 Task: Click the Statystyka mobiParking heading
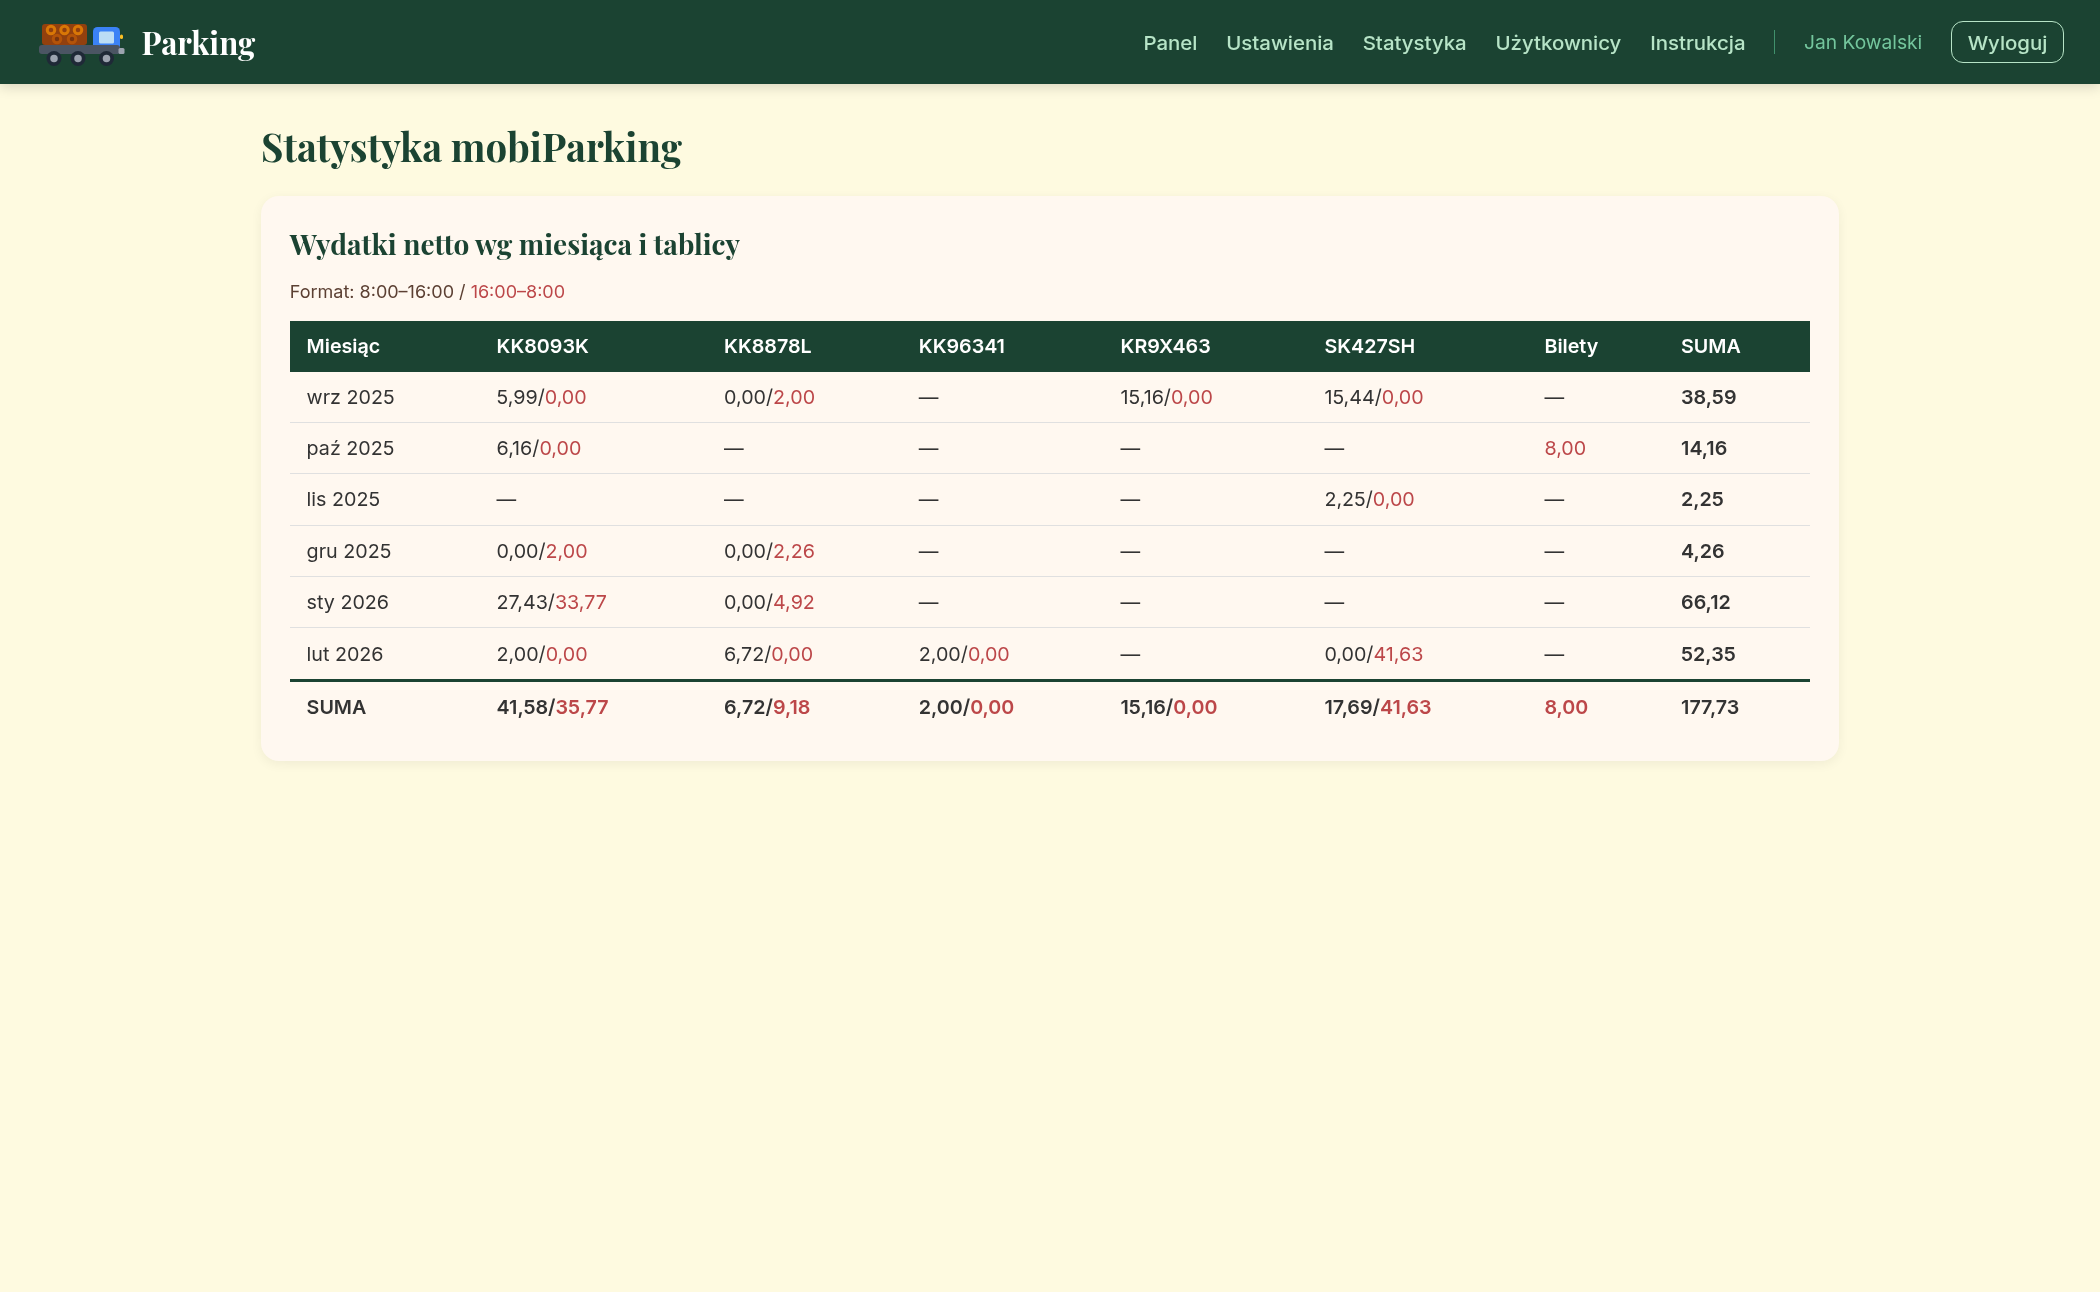(471, 147)
